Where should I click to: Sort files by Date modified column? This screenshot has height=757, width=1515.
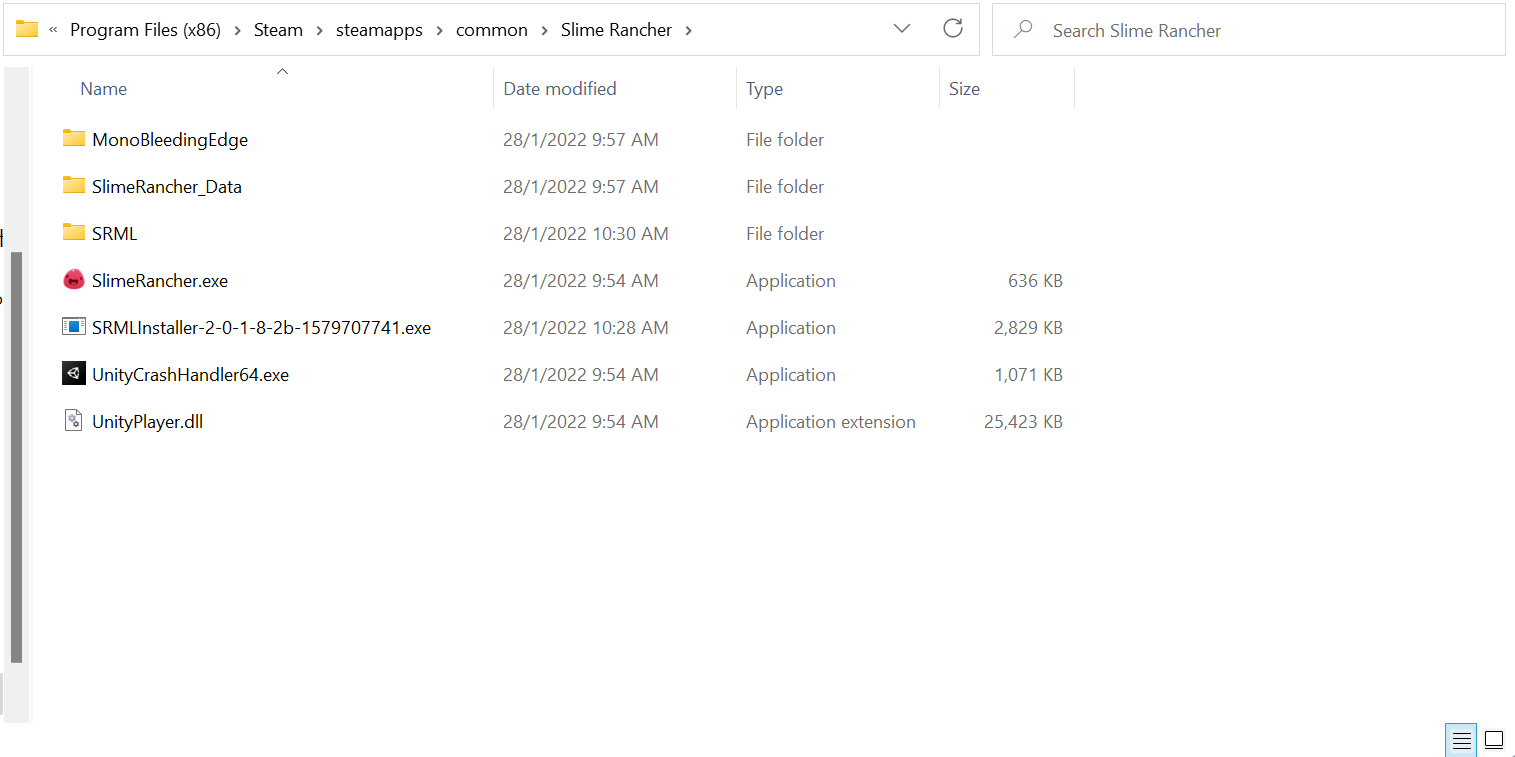(x=559, y=88)
